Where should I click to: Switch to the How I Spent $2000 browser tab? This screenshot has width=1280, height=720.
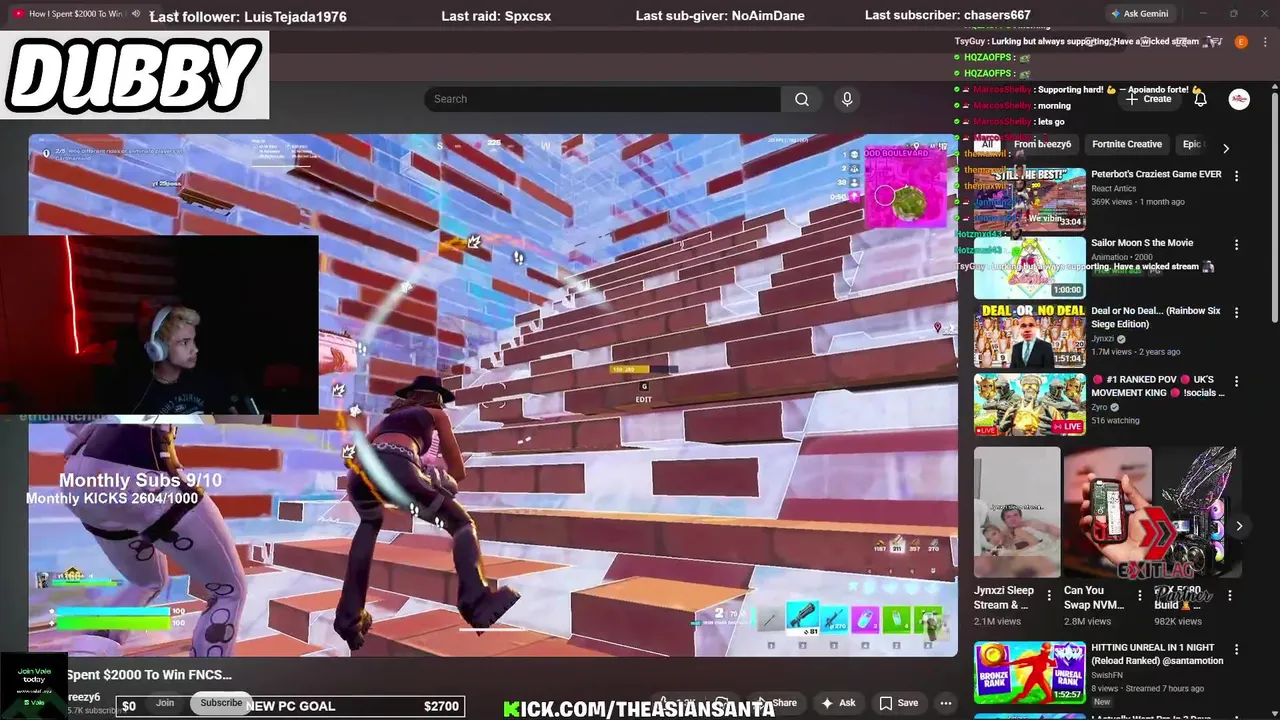click(x=76, y=14)
